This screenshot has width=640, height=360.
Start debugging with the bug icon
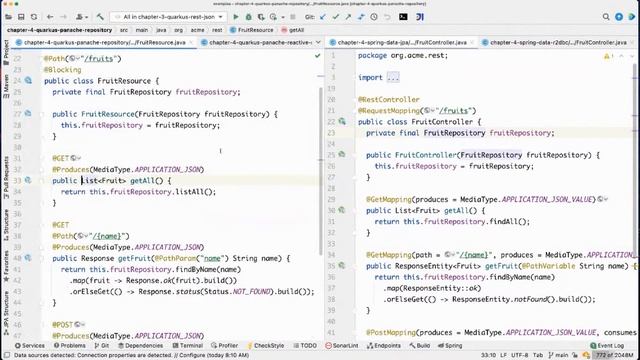[248, 17]
